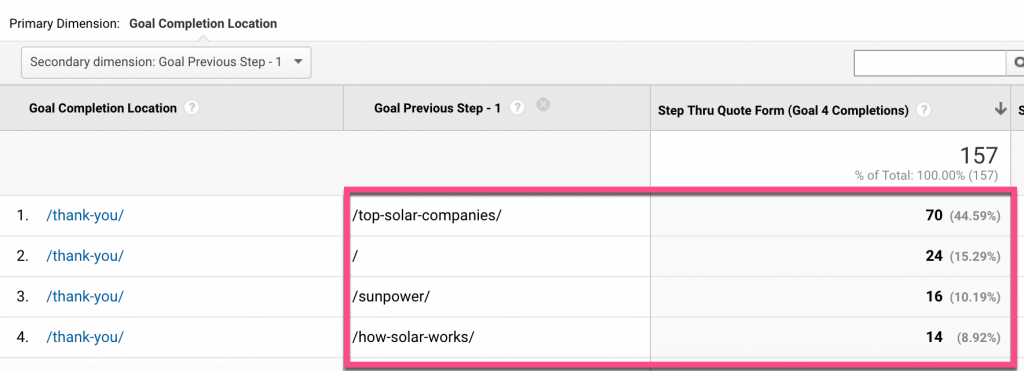Open Secondary dimension dropdown

click(x=166, y=62)
